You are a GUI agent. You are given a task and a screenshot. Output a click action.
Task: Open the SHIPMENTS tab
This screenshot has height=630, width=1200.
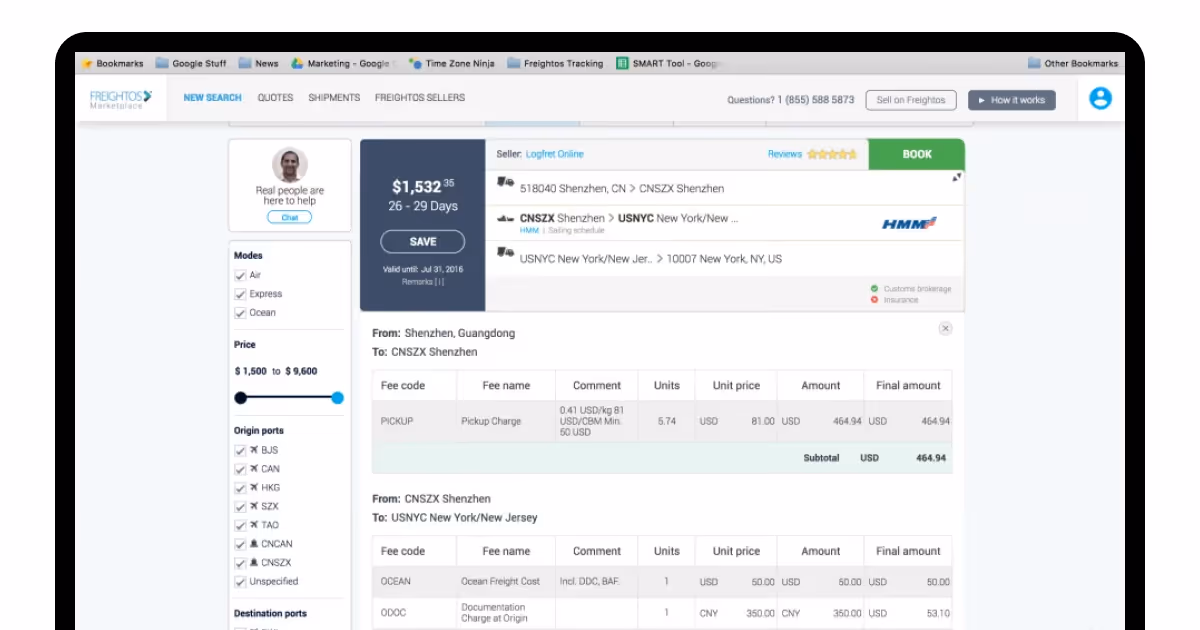pyautogui.click(x=334, y=98)
